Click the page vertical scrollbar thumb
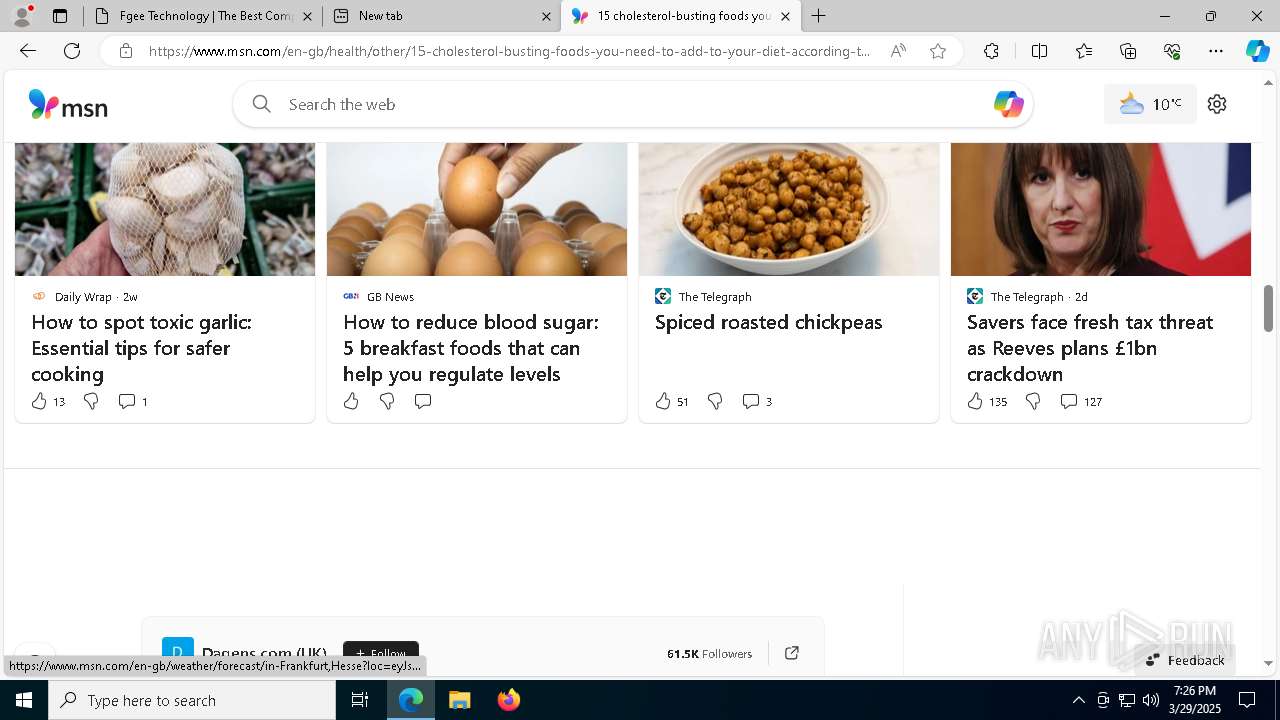 point(1268,307)
